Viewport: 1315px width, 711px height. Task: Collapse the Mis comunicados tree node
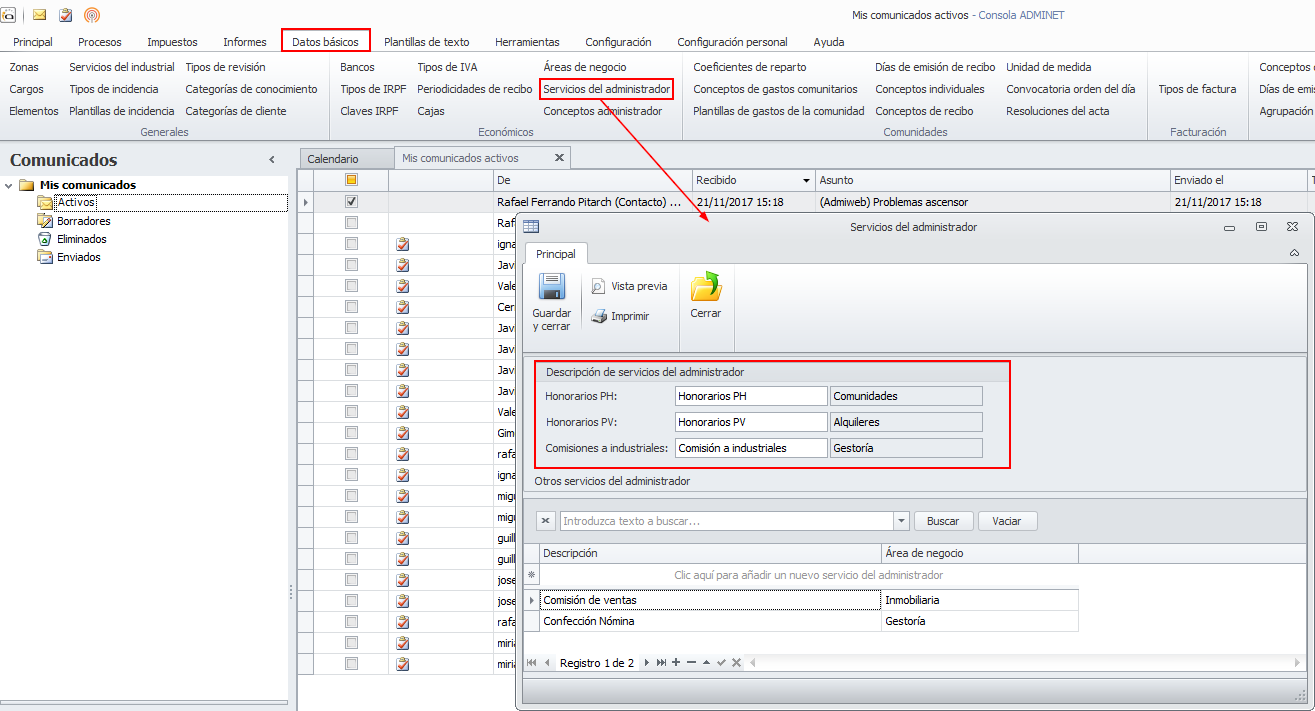click(x=9, y=185)
